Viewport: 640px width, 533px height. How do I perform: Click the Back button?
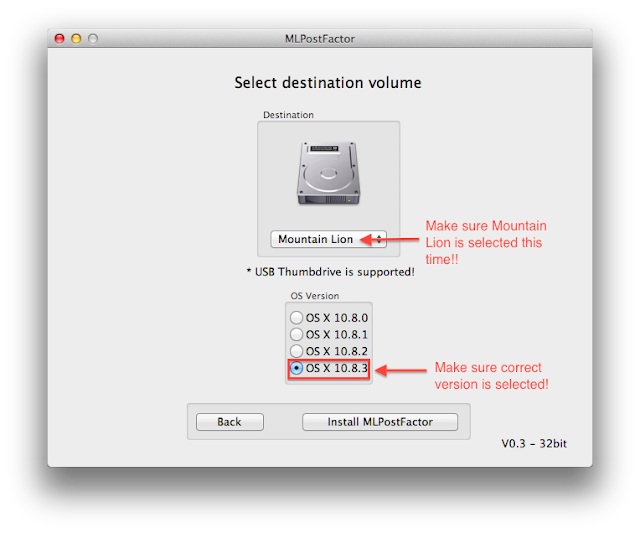point(229,422)
